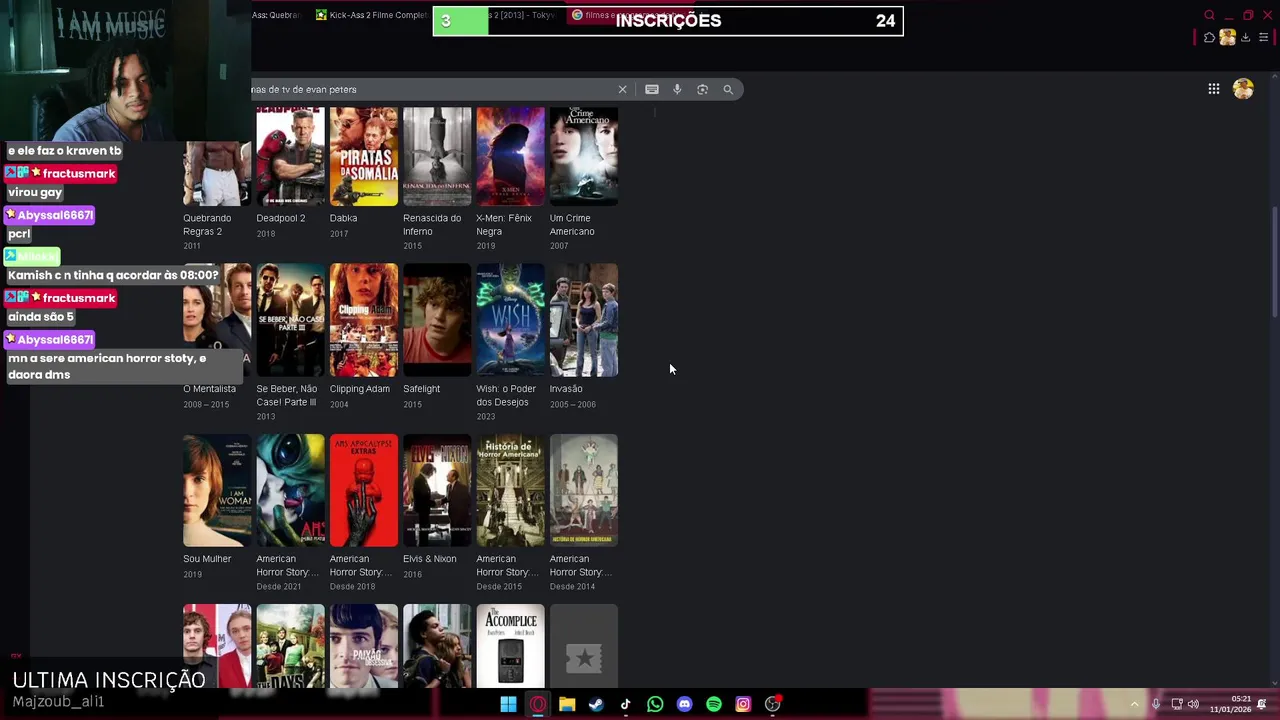
Task: Open The Accomplice poster
Action: click(510, 646)
